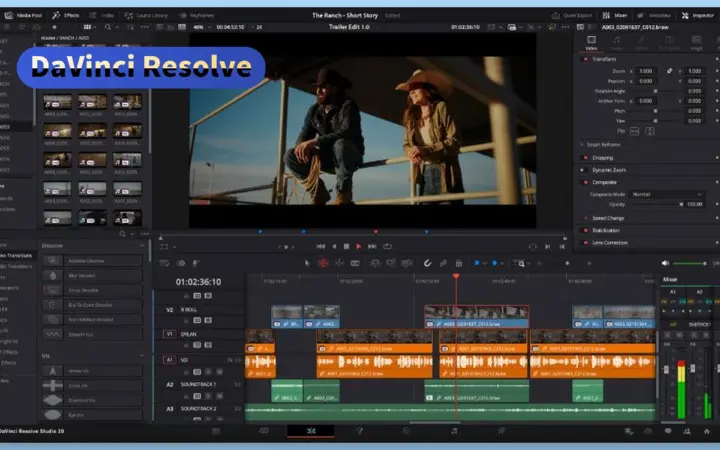
Task: Adjust the green monitor volume slider
Action: (x=690, y=263)
